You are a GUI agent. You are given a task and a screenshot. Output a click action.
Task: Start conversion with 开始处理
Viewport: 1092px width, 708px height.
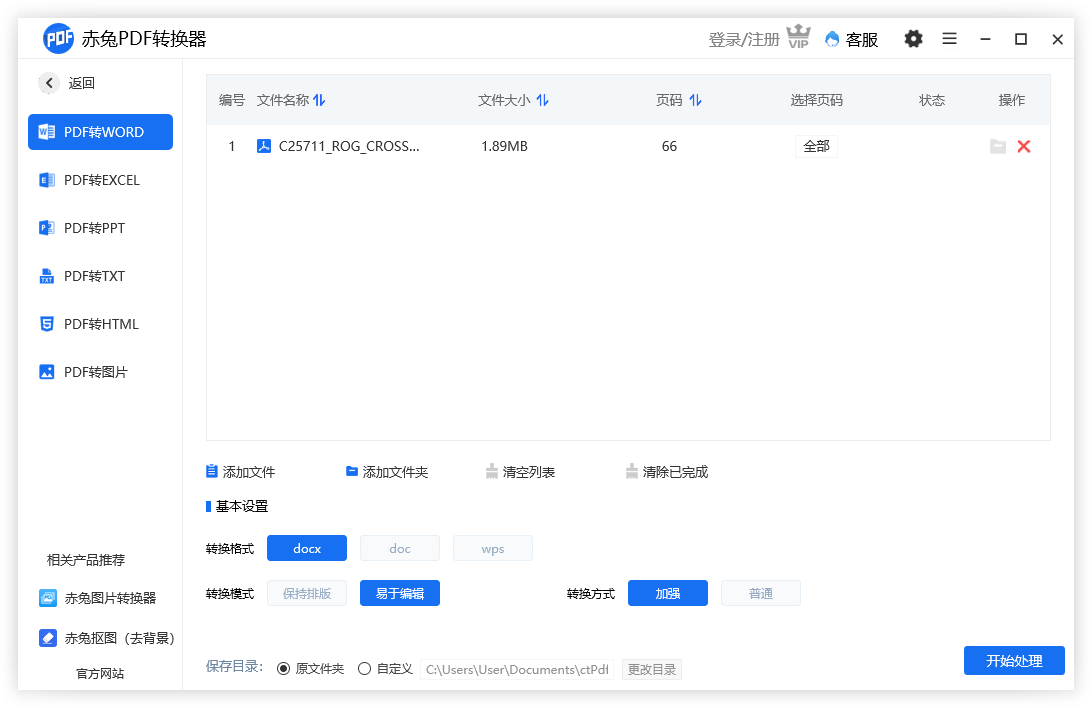click(x=1014, y=660)
